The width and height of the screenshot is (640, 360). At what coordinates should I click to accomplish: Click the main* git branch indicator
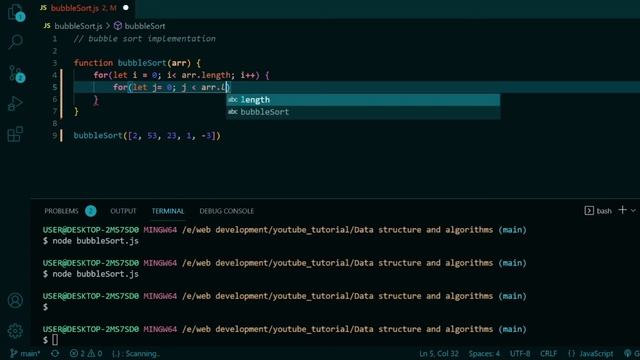[x=24, y=353]
